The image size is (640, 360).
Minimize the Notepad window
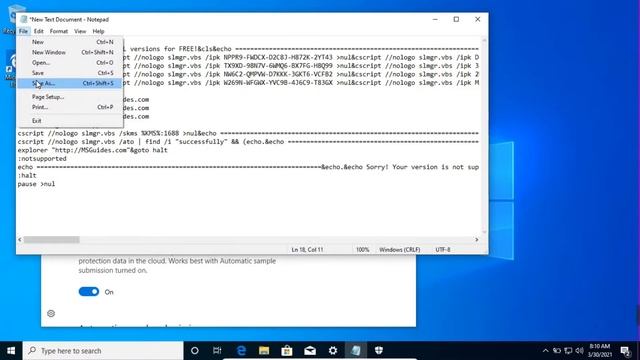(435, 19)
